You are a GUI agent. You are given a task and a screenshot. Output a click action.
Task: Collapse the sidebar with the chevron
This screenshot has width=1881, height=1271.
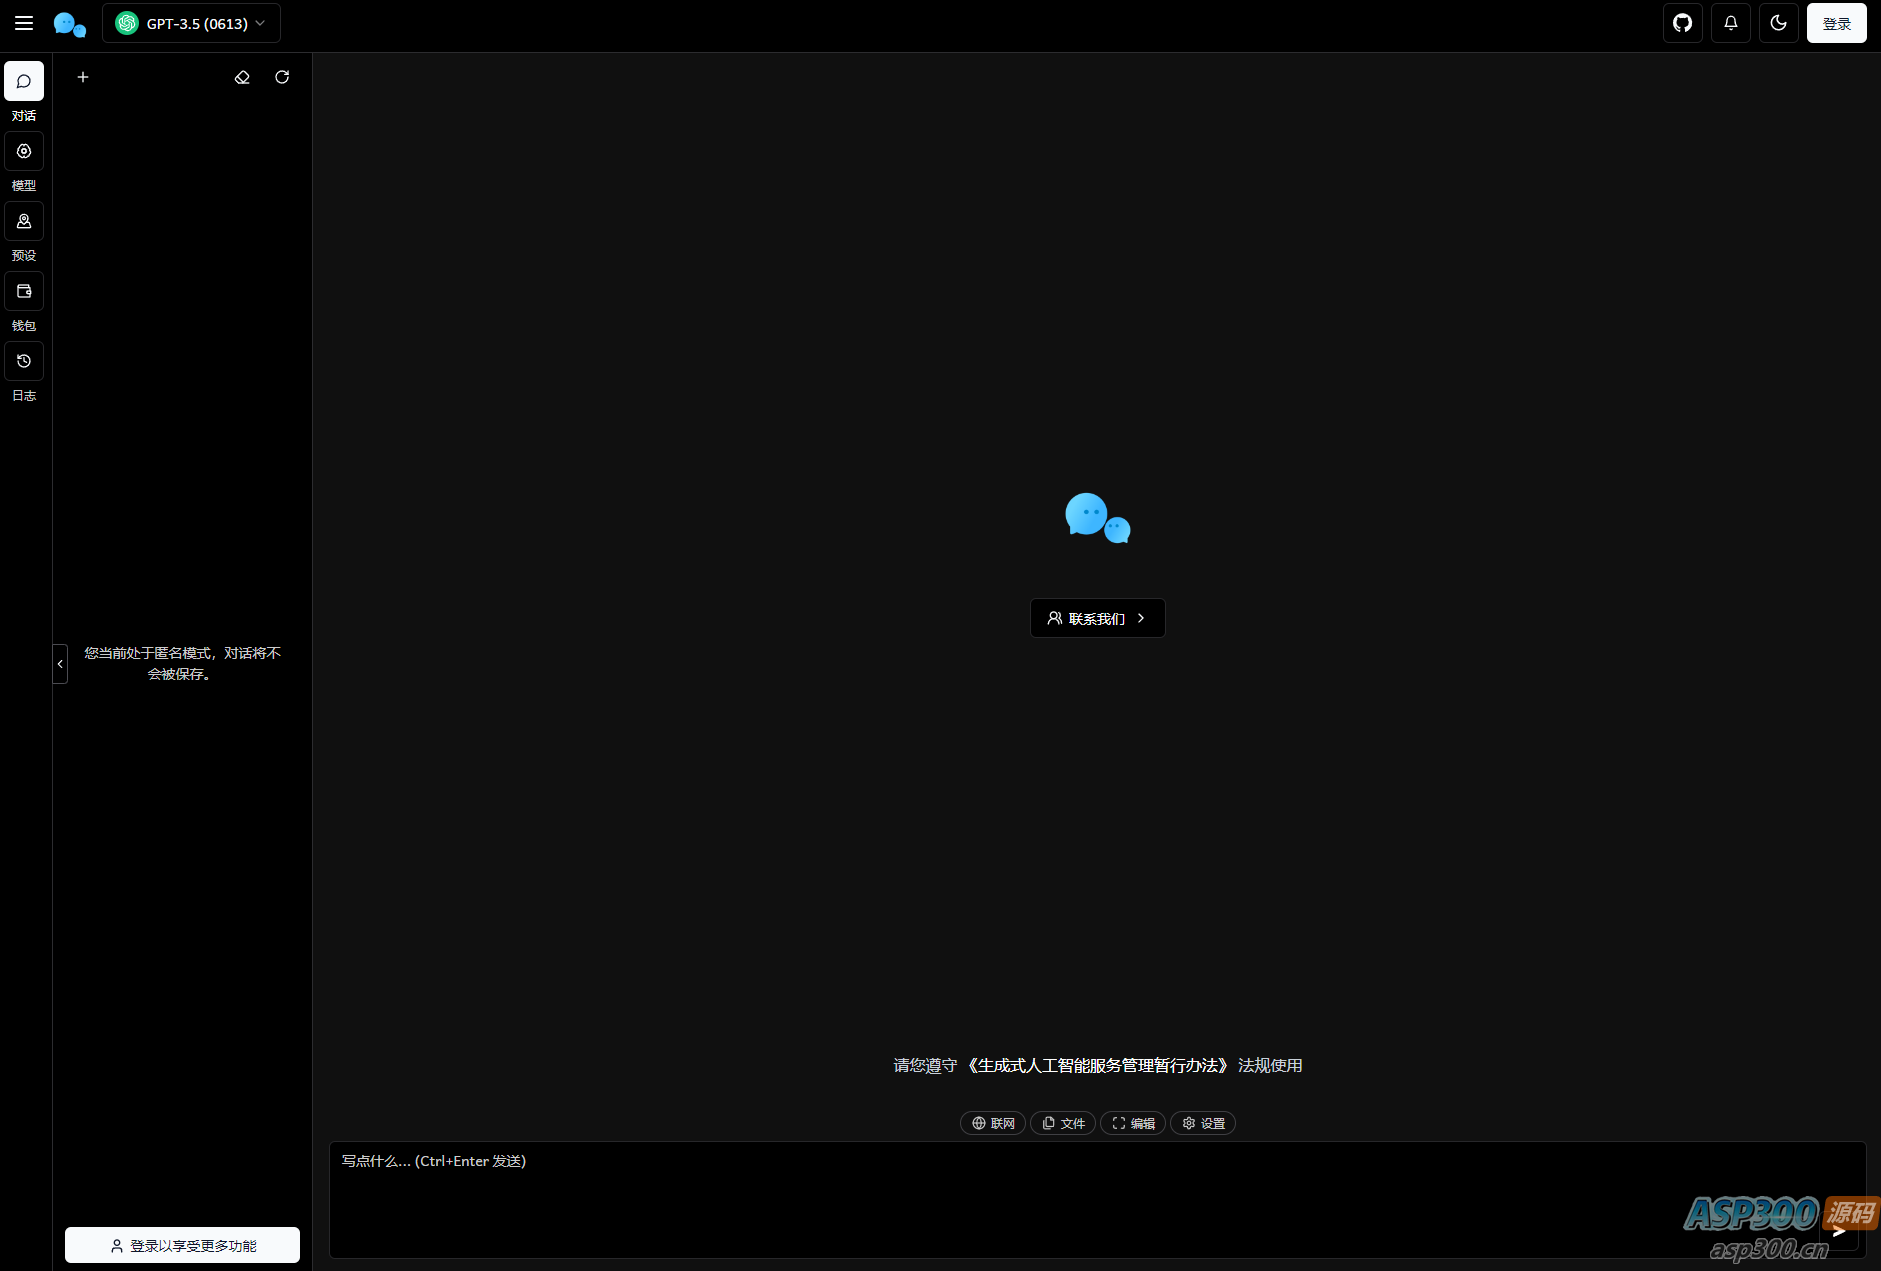tap(60, 663)
